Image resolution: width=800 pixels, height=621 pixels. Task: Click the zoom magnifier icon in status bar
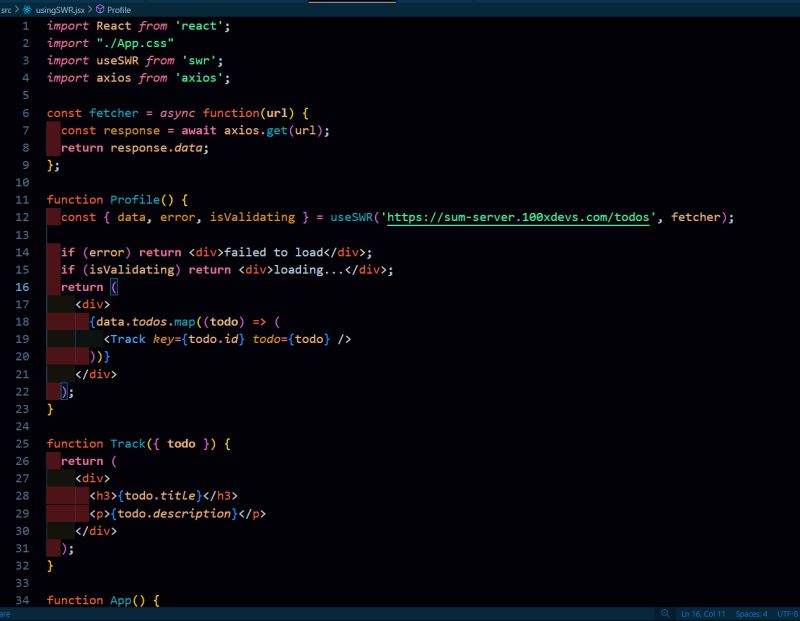pyautogui.click(x=665, y=613)
